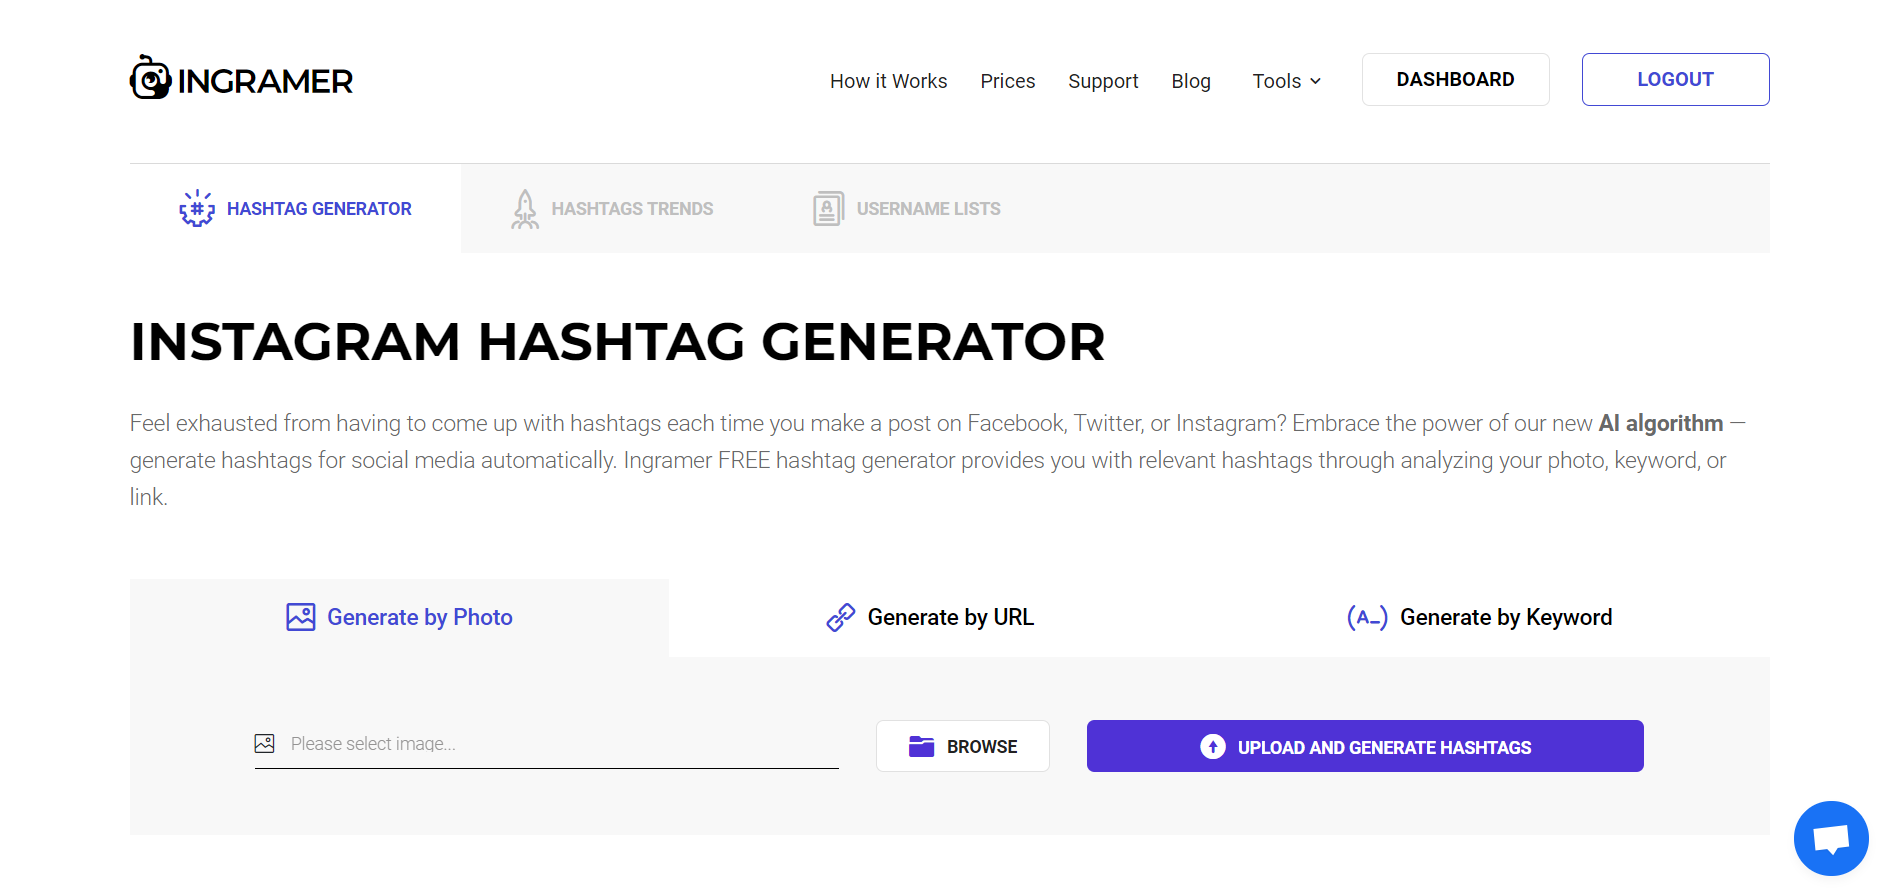
Task: Click the Instagram Hashtag Generator heading
Action: click(618, 342)
